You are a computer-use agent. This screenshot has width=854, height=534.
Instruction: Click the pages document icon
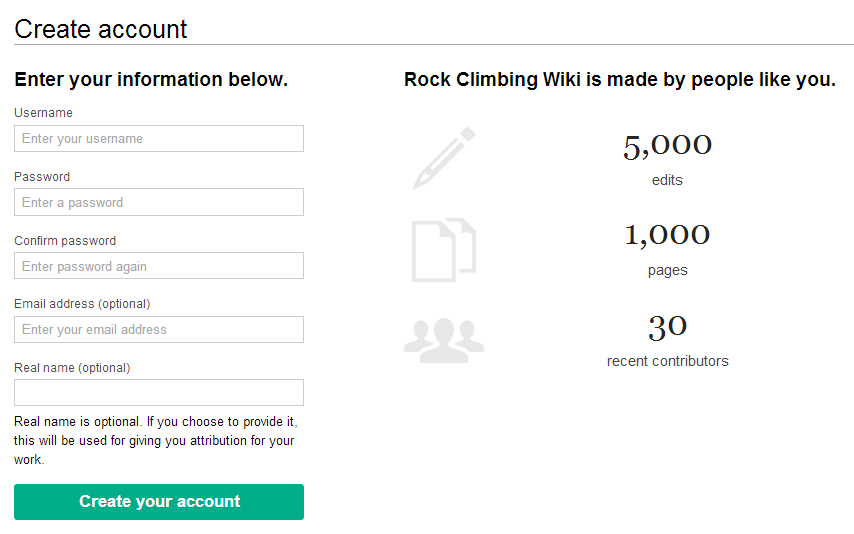(x=443, y=250)
